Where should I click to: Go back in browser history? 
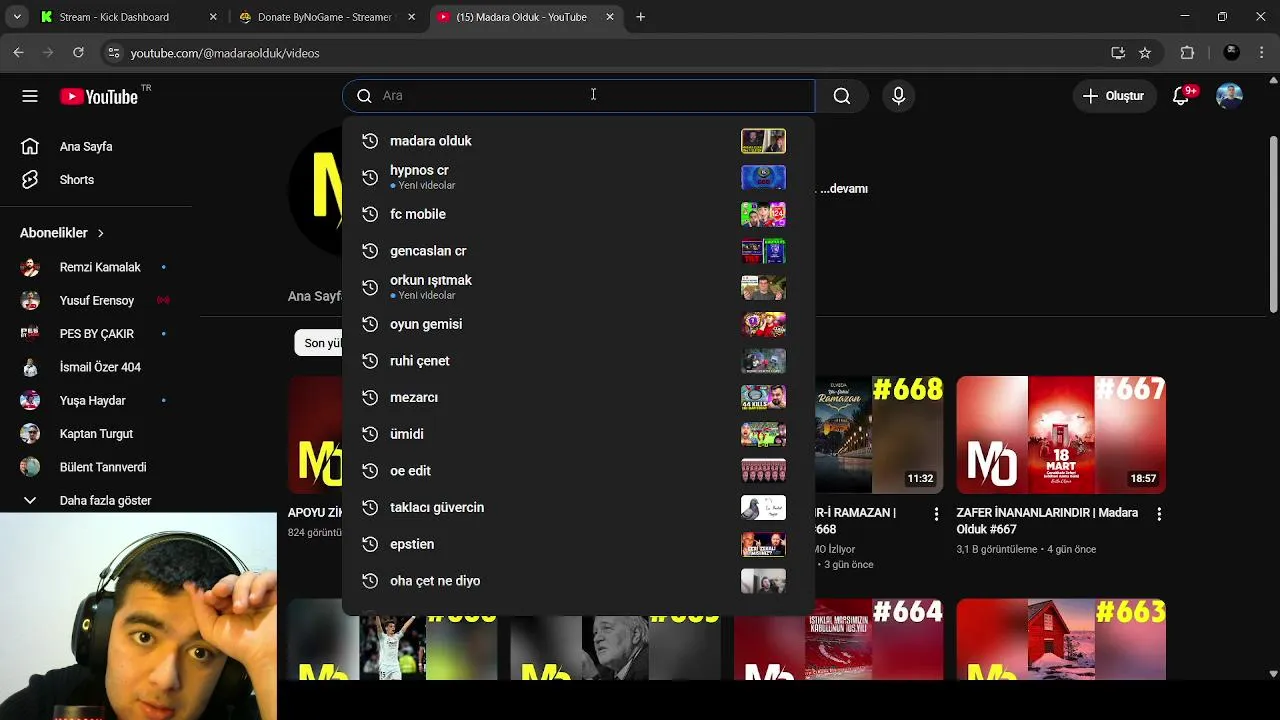click(18, 53)
